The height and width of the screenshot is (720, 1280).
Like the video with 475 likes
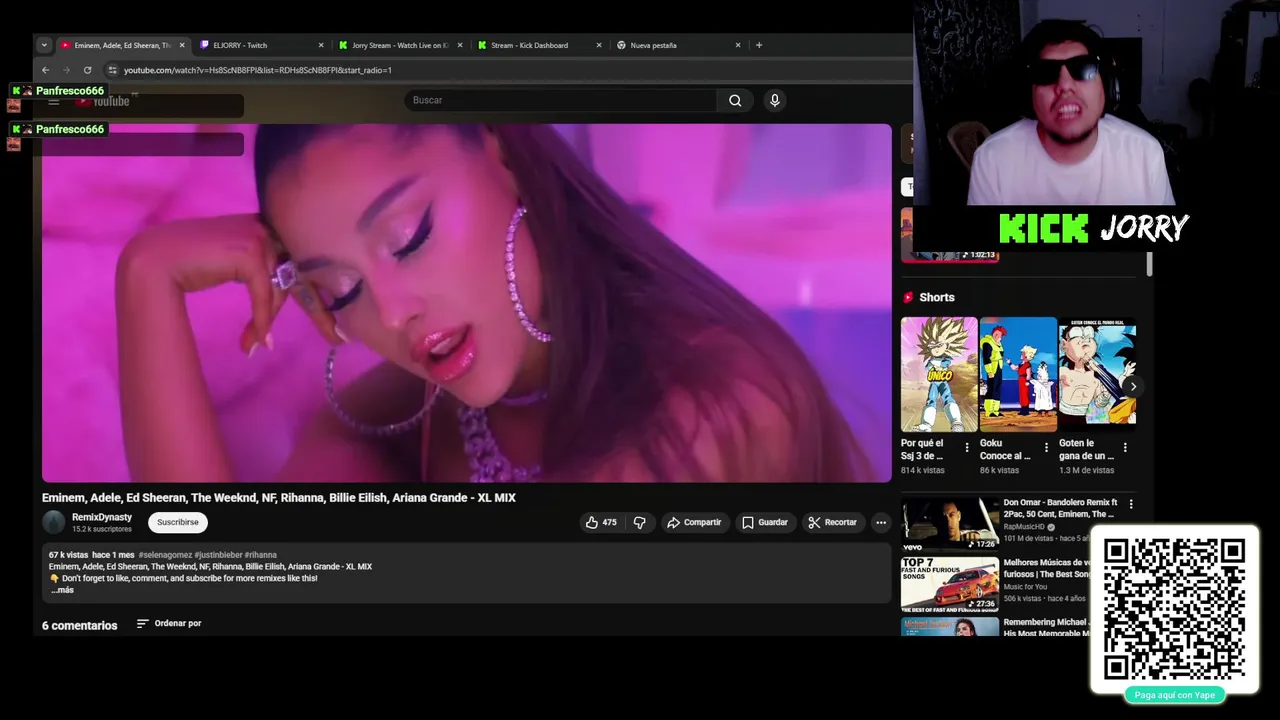[601, 522]
